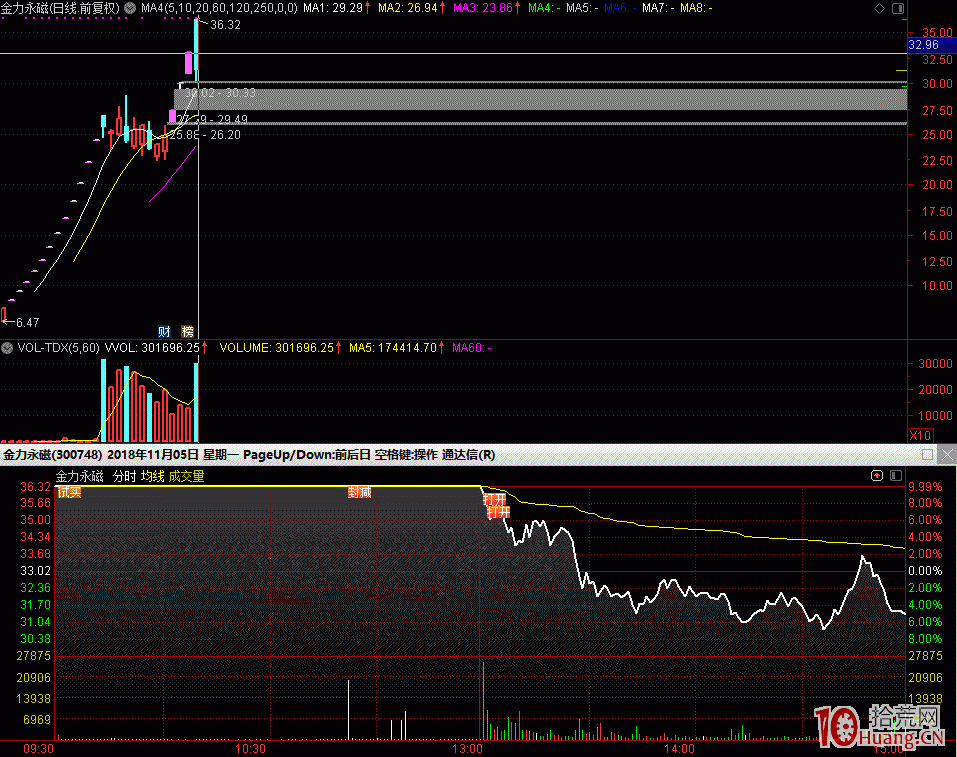Maximize the intraday popup window
This screenshot has width=957, height=757.
click(928, 455)
